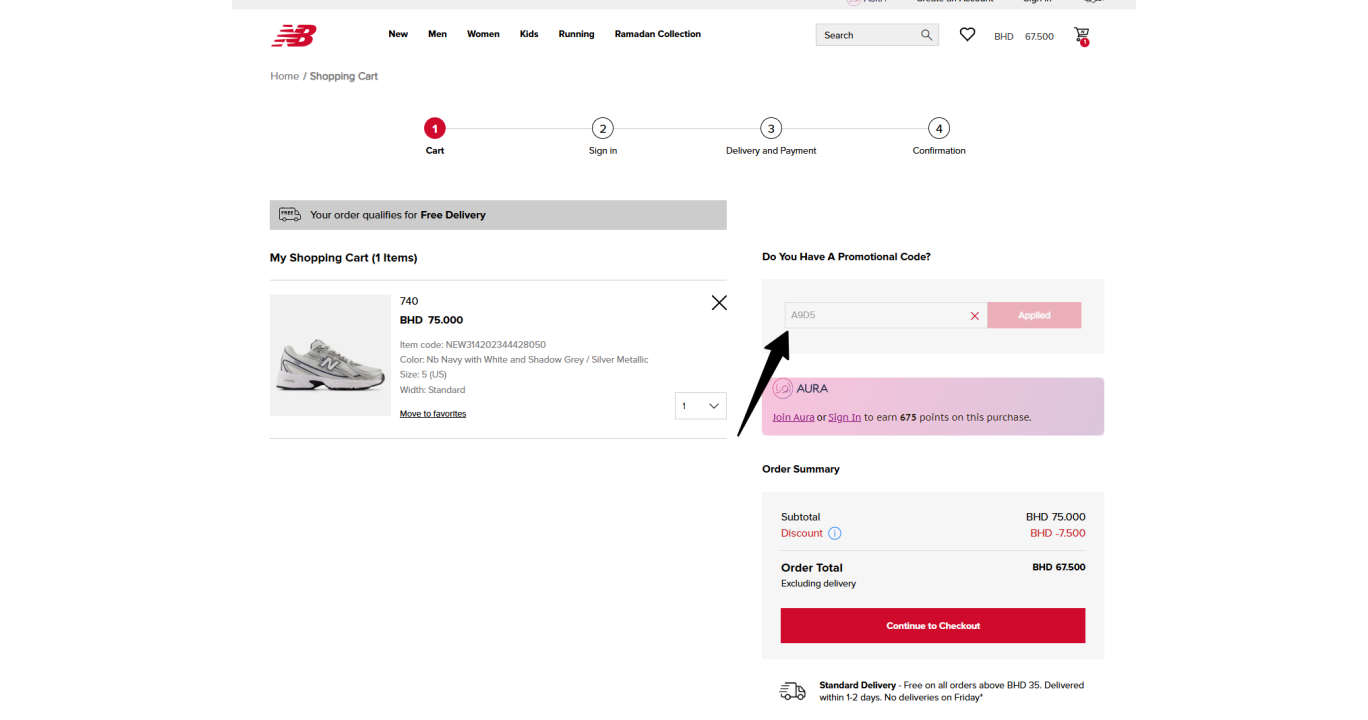Click the New Balance logo

[294, 35]
